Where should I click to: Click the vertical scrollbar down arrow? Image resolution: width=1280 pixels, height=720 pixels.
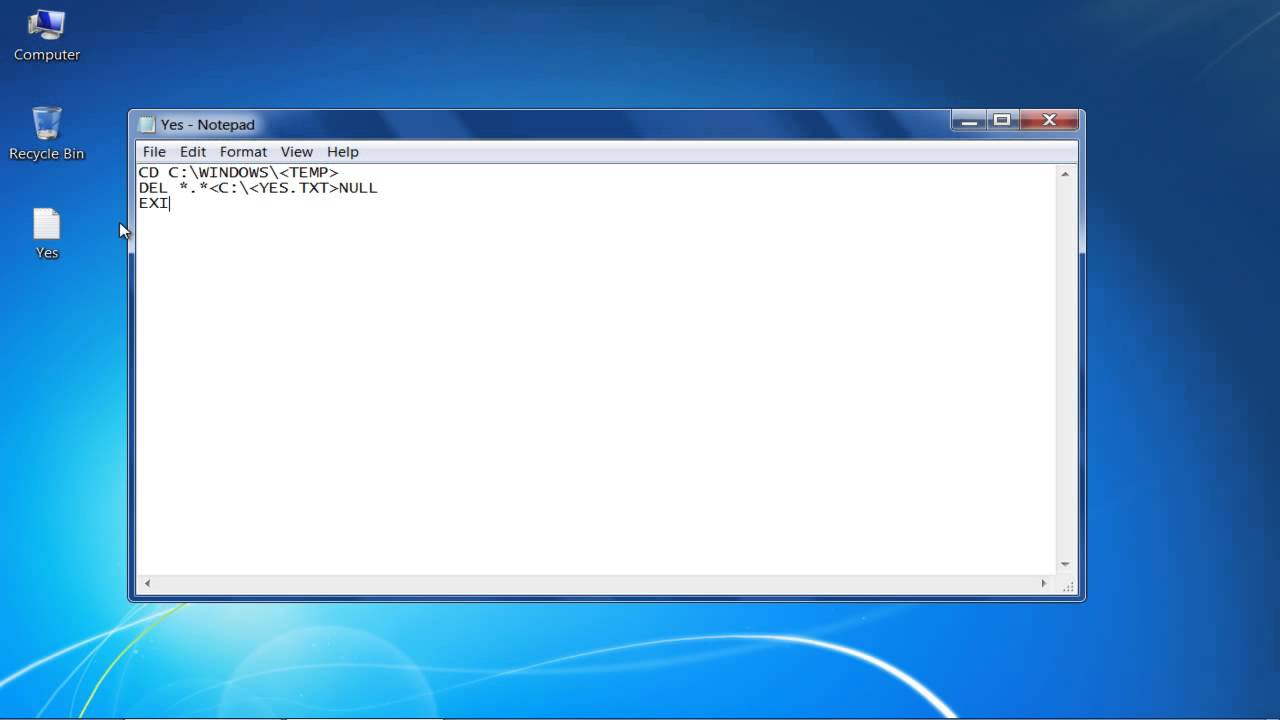click(x=1065, y=565)
